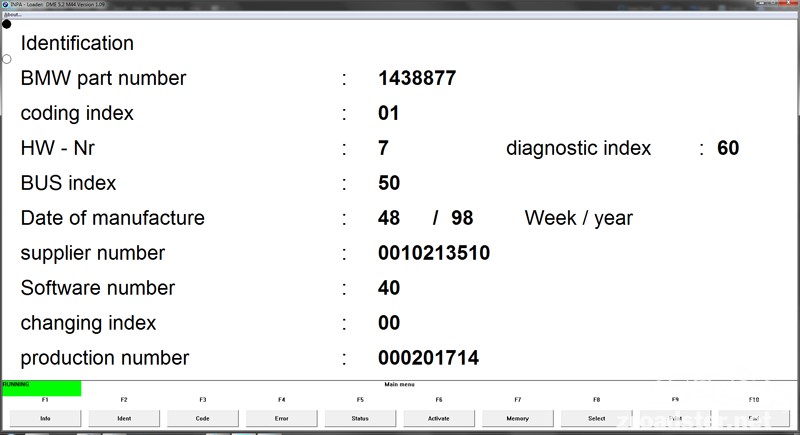Show Status with the F5 button
The width and height of the screenshot is (800, 435).
pos(360,418)
